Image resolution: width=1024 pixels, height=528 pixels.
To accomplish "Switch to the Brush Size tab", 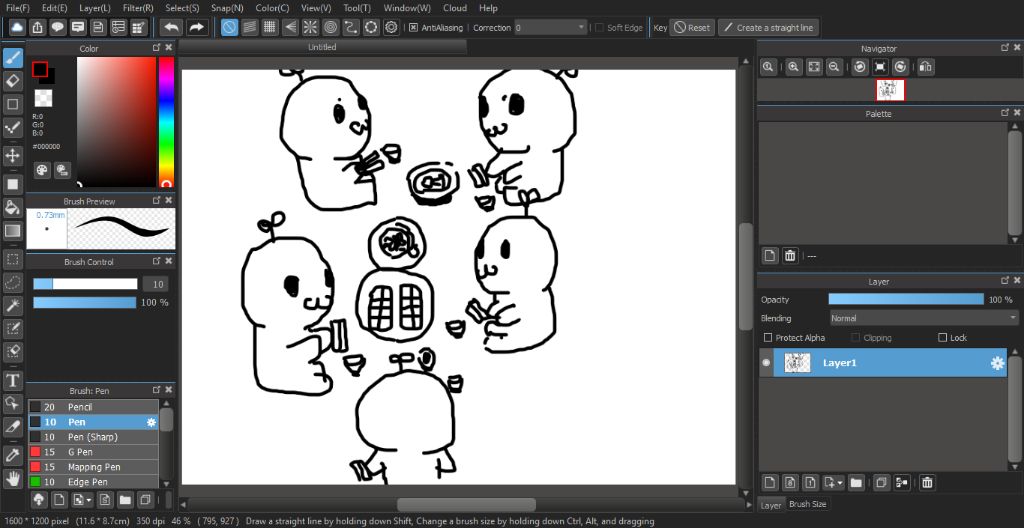I will tap(808, 504).
